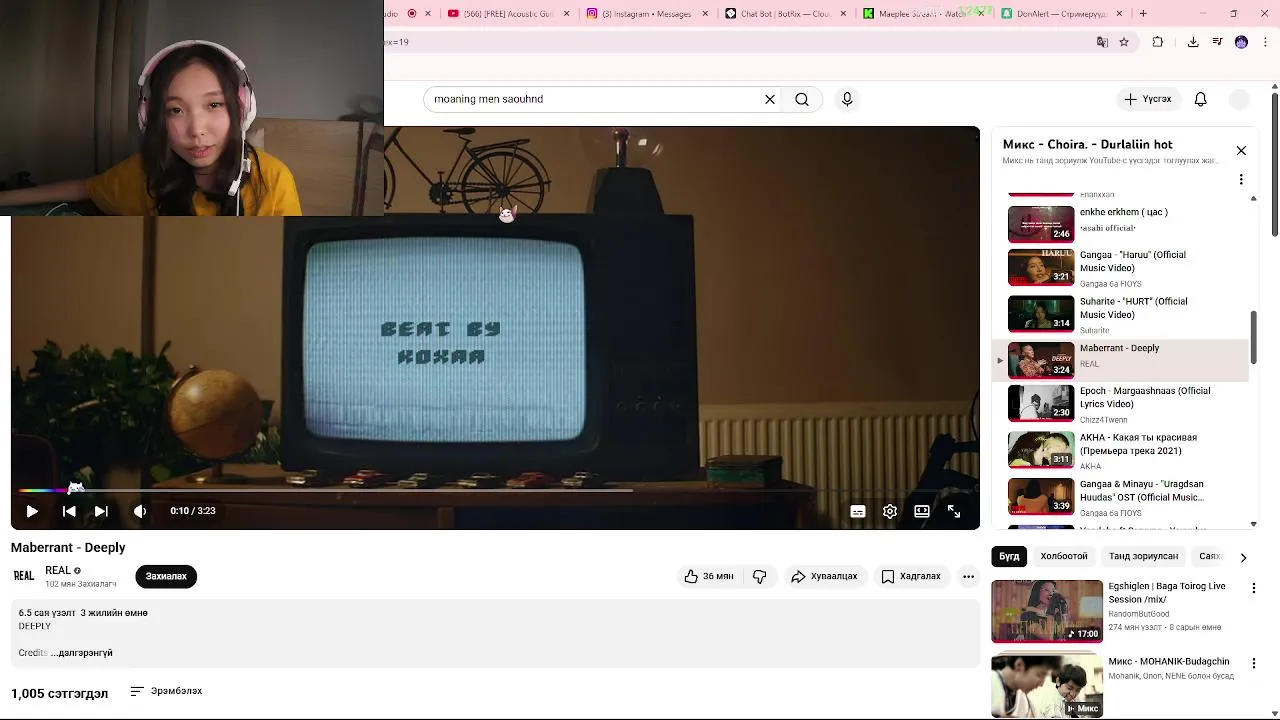
Task: Close the Instagram Messages tab
Action: [706, 13]
